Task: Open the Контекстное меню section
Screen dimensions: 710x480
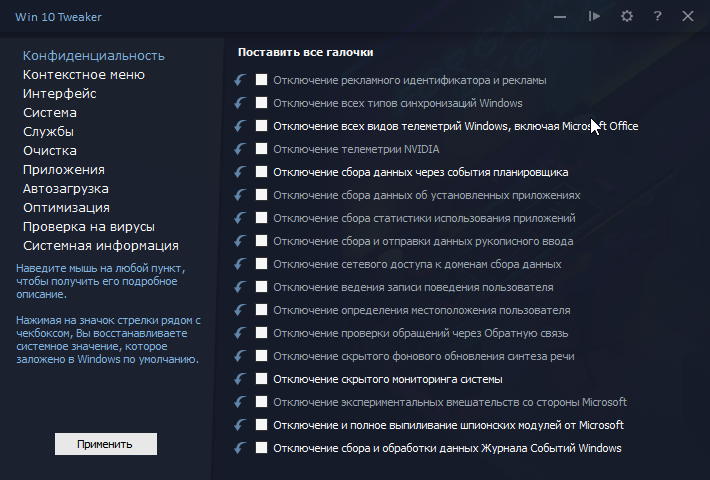Action: click(x=84, y=75)
